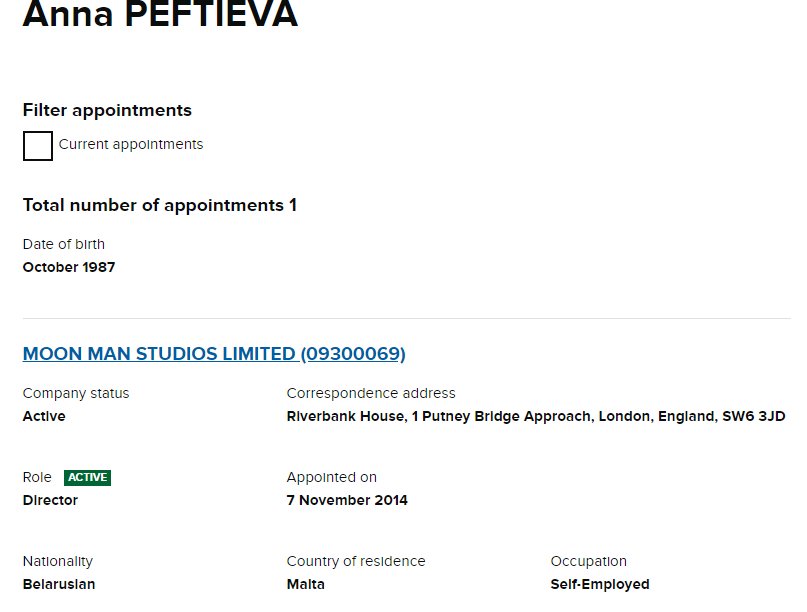Click the Anna PEFTIEVA page heading
Viewport: 807px width, 612px height.
point(160,15)
